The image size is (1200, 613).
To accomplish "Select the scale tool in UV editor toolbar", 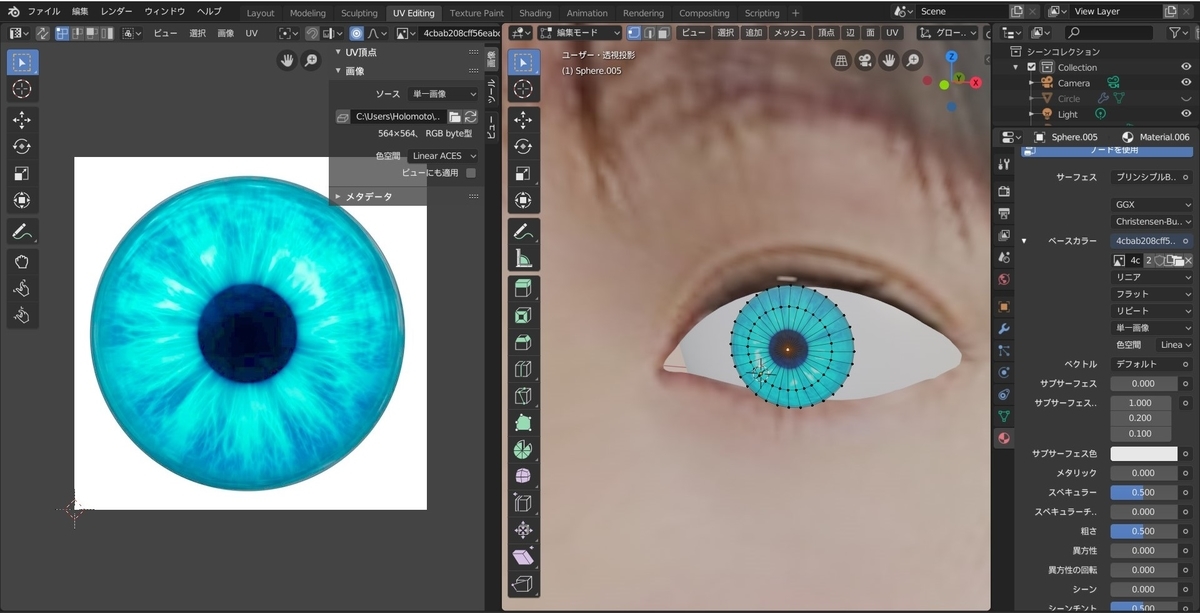I will [22, 174].
